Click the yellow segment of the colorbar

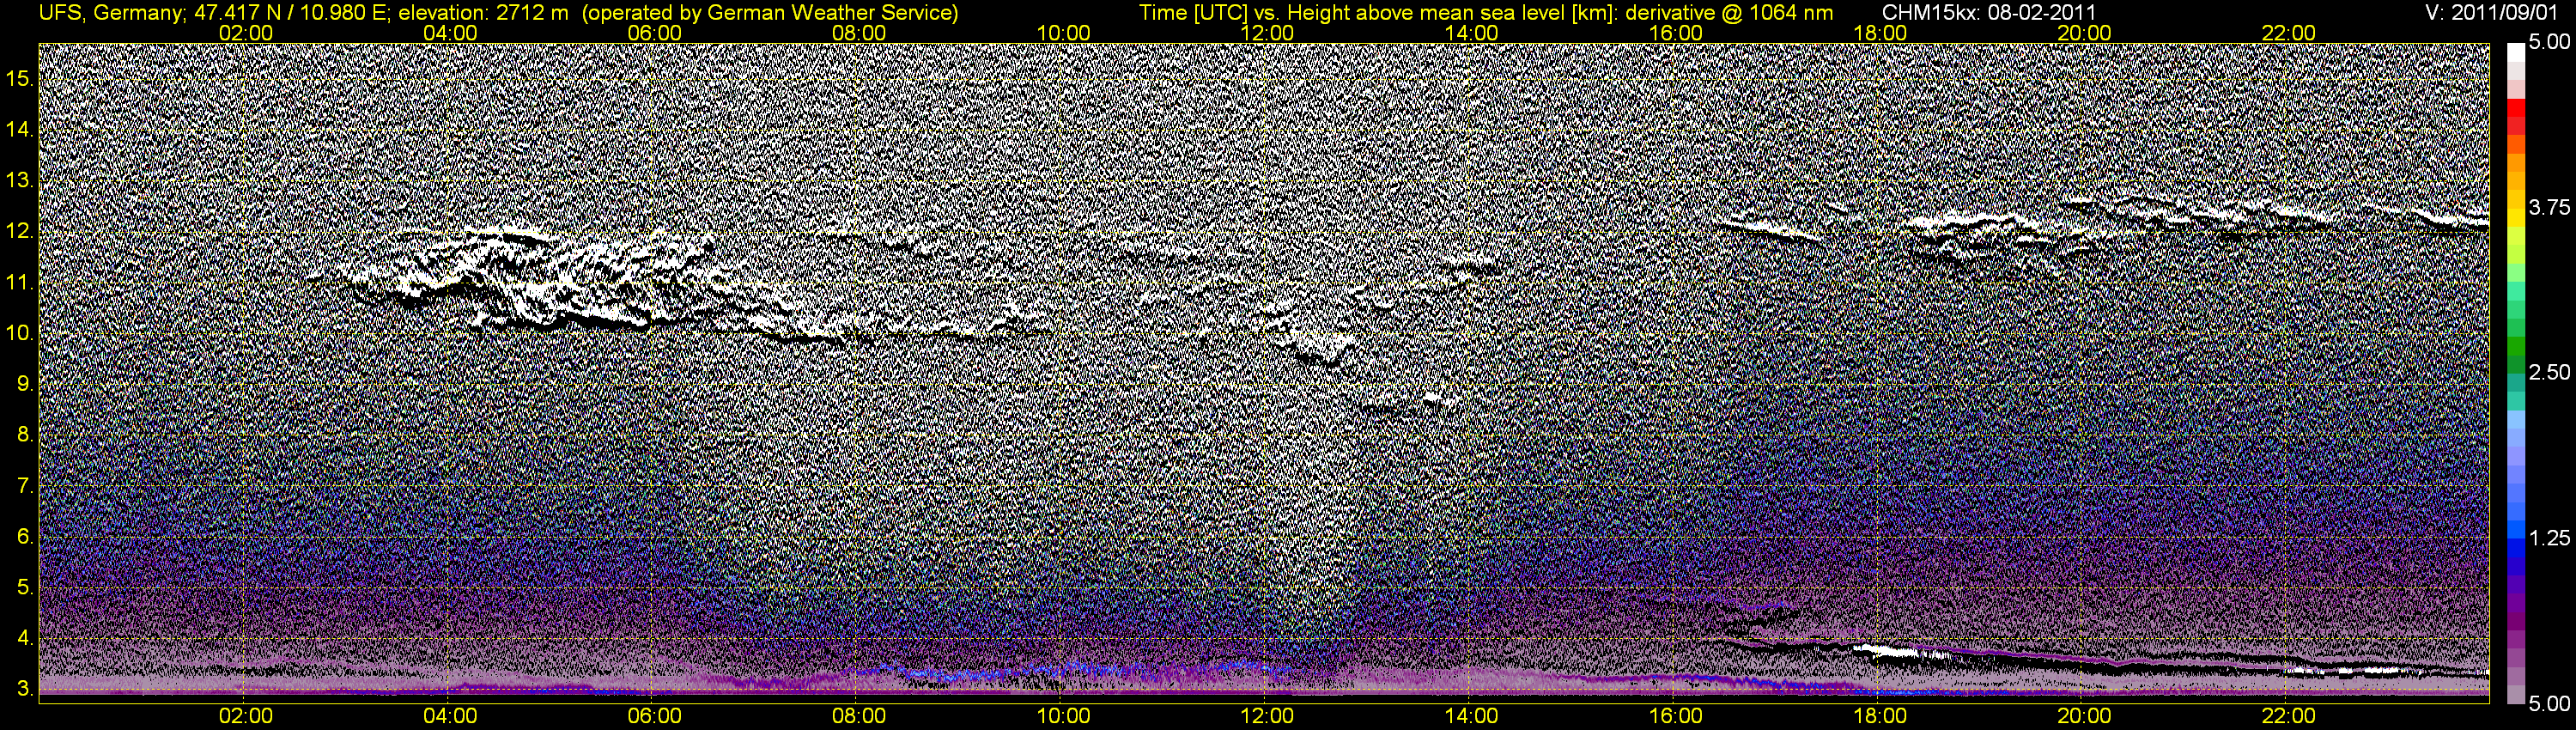(2516, 218)
